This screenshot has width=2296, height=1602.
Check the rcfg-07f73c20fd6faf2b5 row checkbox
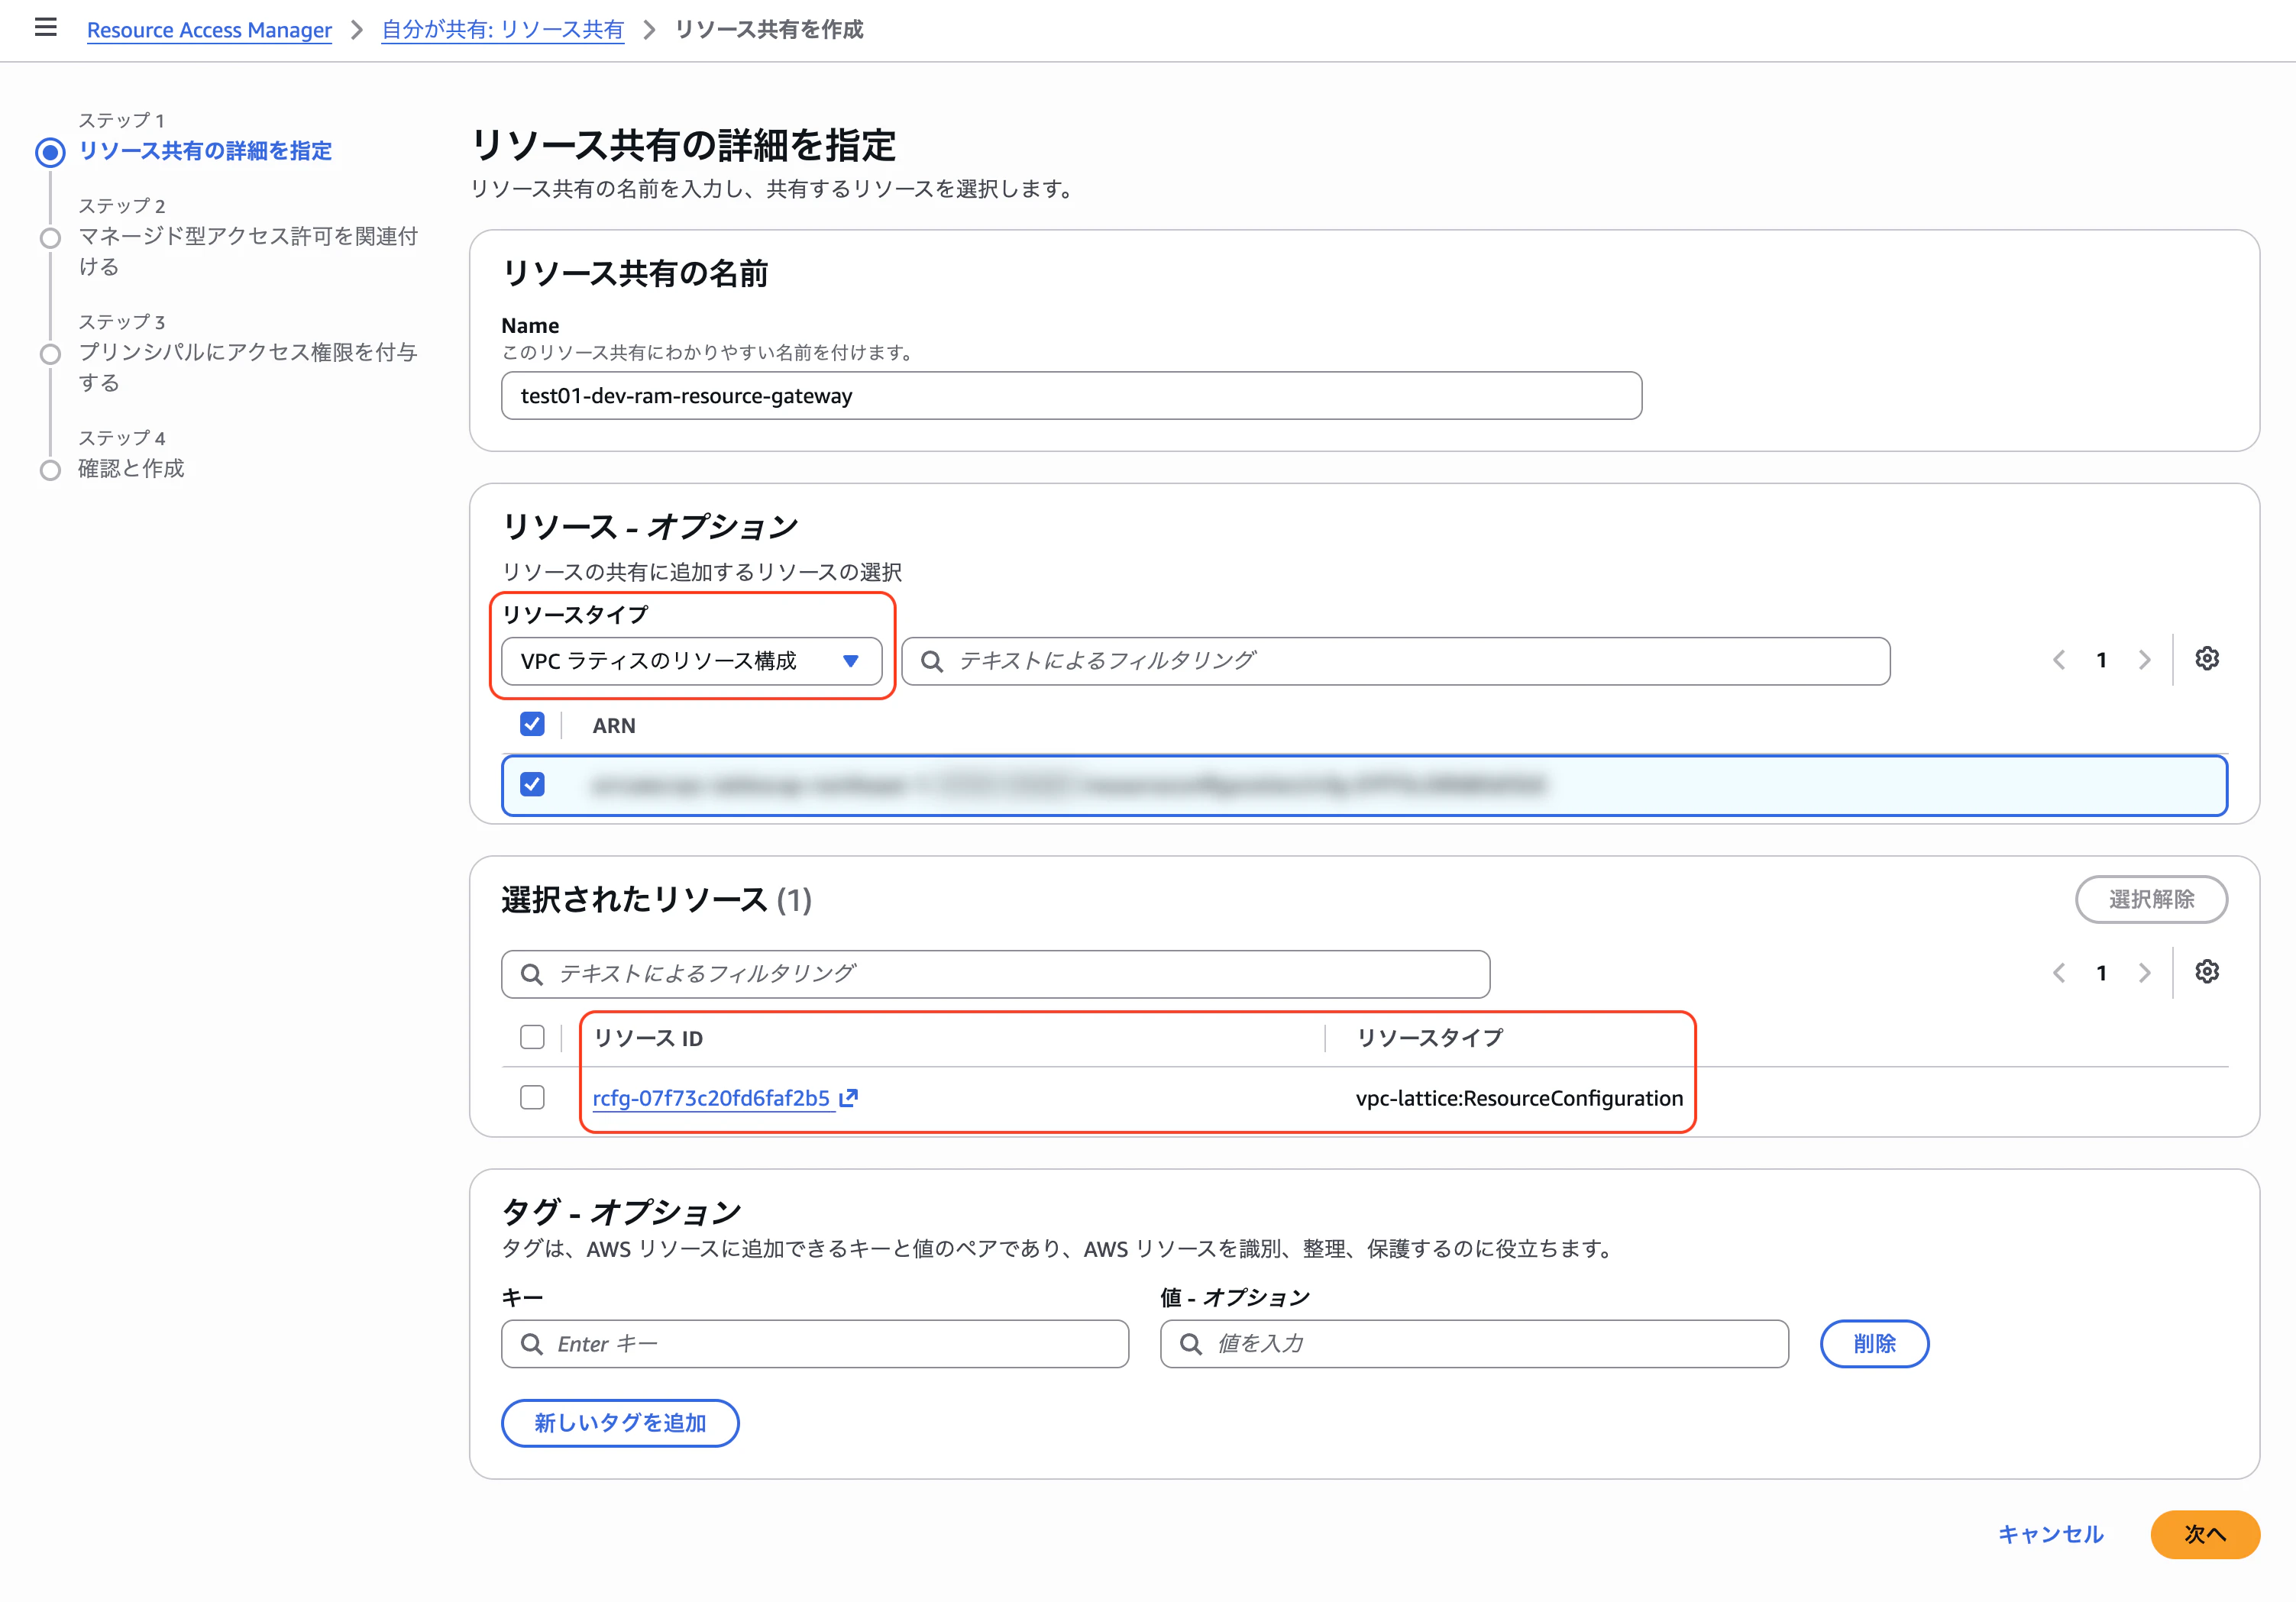tap(532, 1097)
